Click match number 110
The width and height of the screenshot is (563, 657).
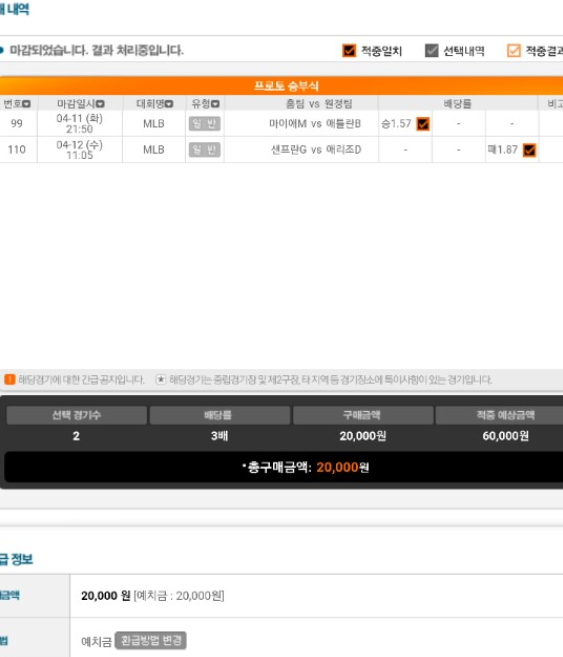click(x=17, y=150)
